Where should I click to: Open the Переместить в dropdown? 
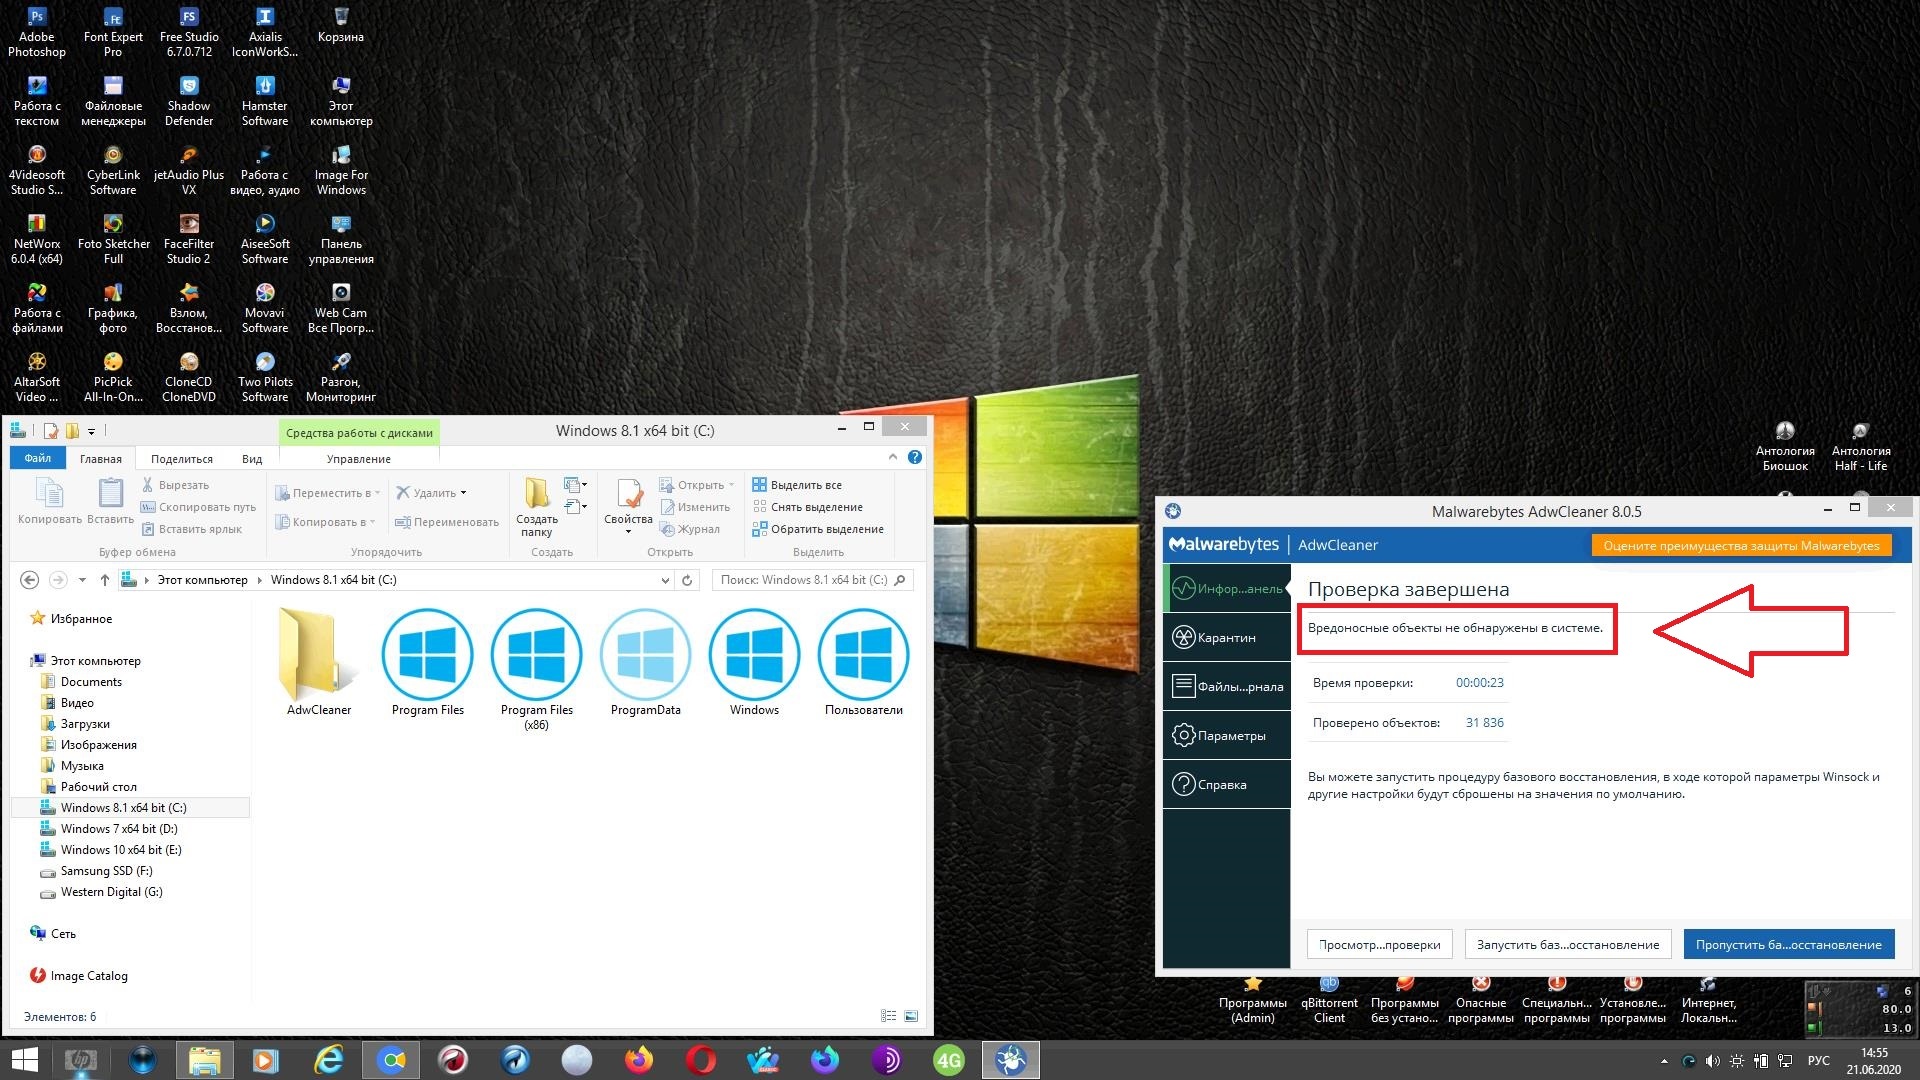(328, 493)
